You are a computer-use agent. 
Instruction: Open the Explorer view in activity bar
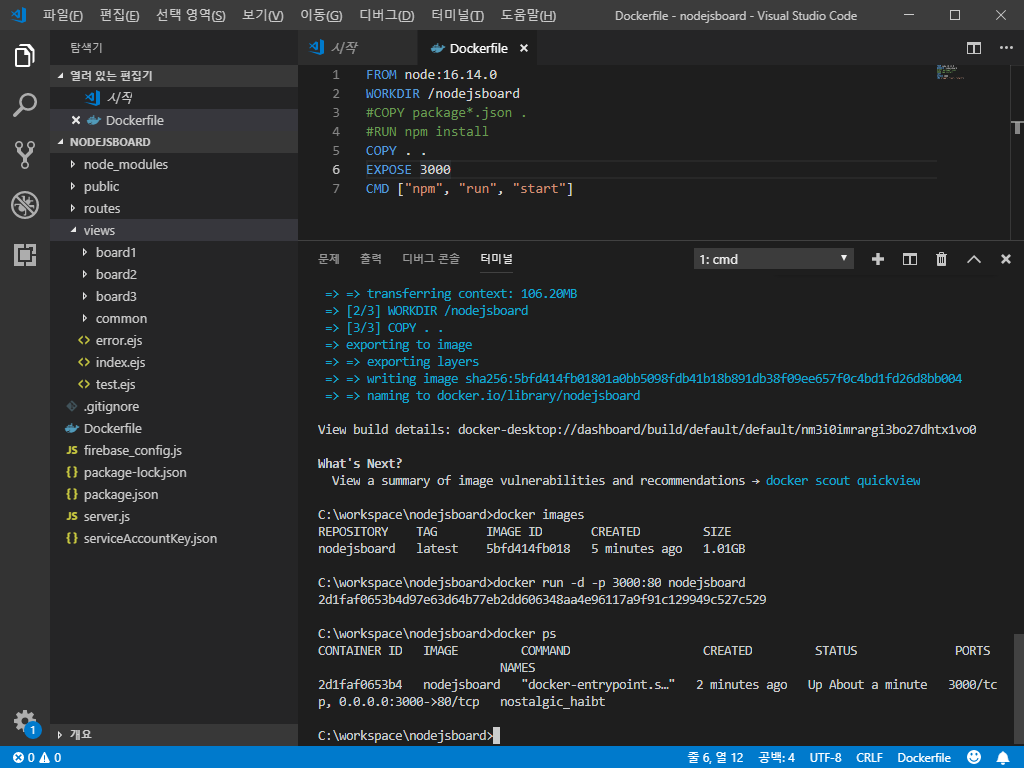[25, 55]
